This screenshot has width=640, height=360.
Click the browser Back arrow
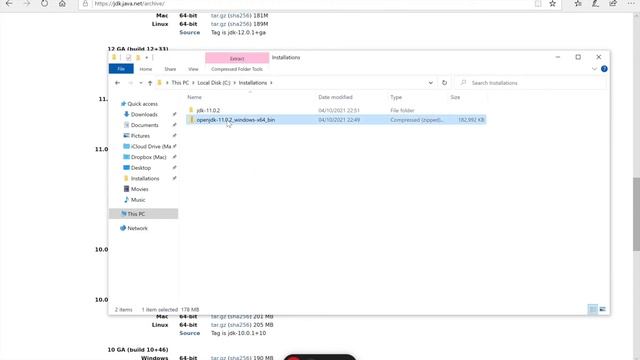[x=9, y=3]
